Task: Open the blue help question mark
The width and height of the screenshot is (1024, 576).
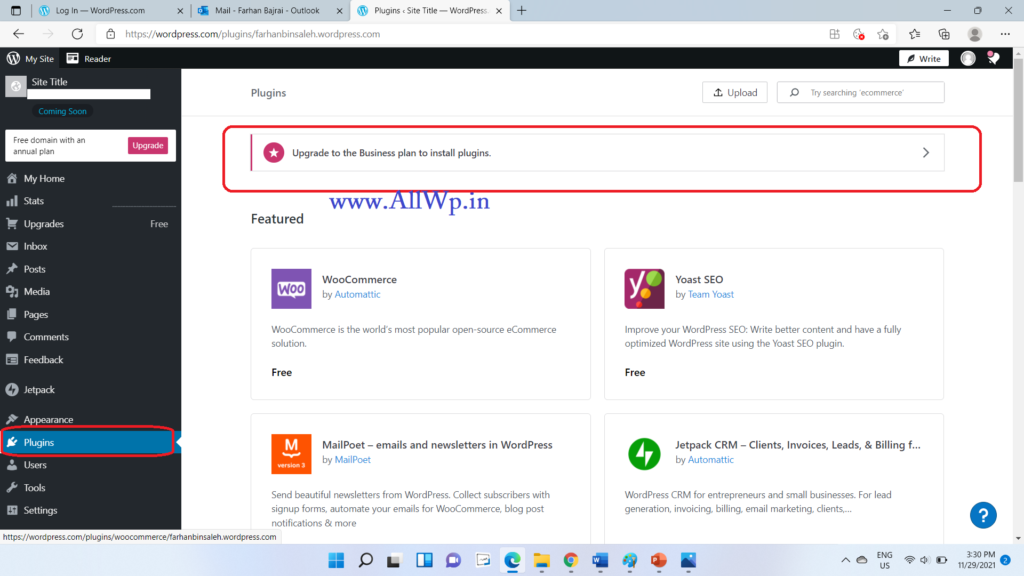Action: pos(983,515)
